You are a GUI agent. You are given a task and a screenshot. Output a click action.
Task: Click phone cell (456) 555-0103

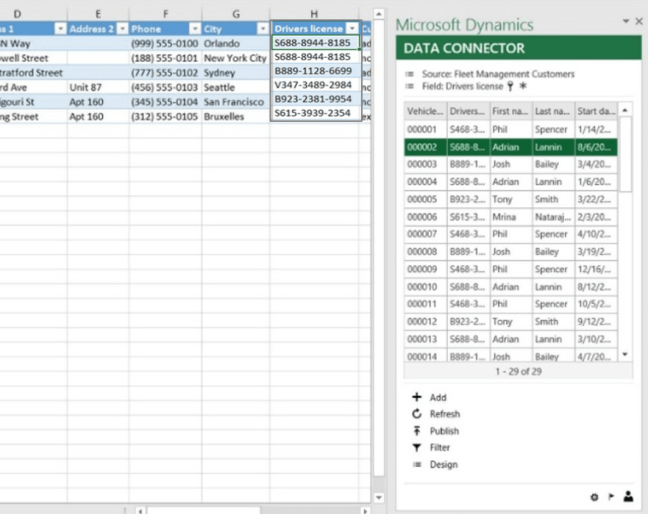(165, 88)
